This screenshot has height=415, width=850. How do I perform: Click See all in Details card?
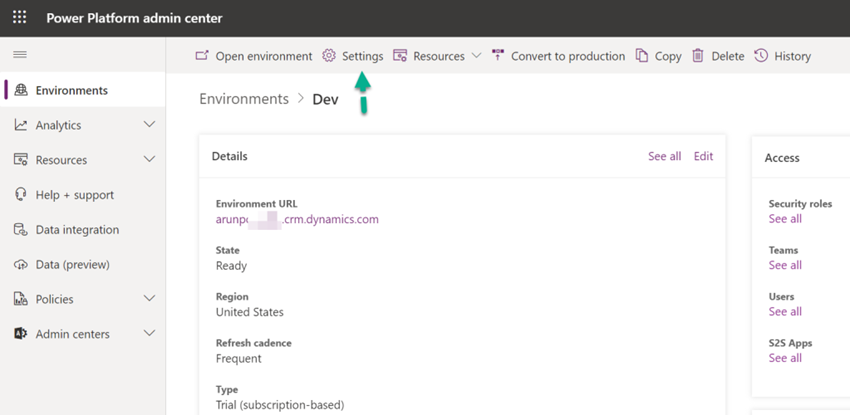(665, 156)
